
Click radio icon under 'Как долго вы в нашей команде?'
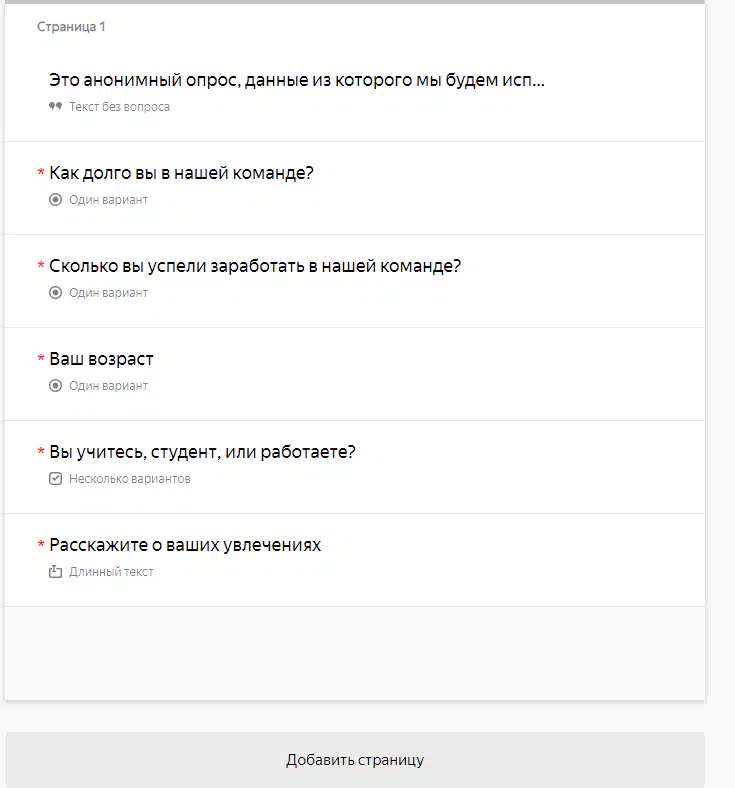coord(55,200)
